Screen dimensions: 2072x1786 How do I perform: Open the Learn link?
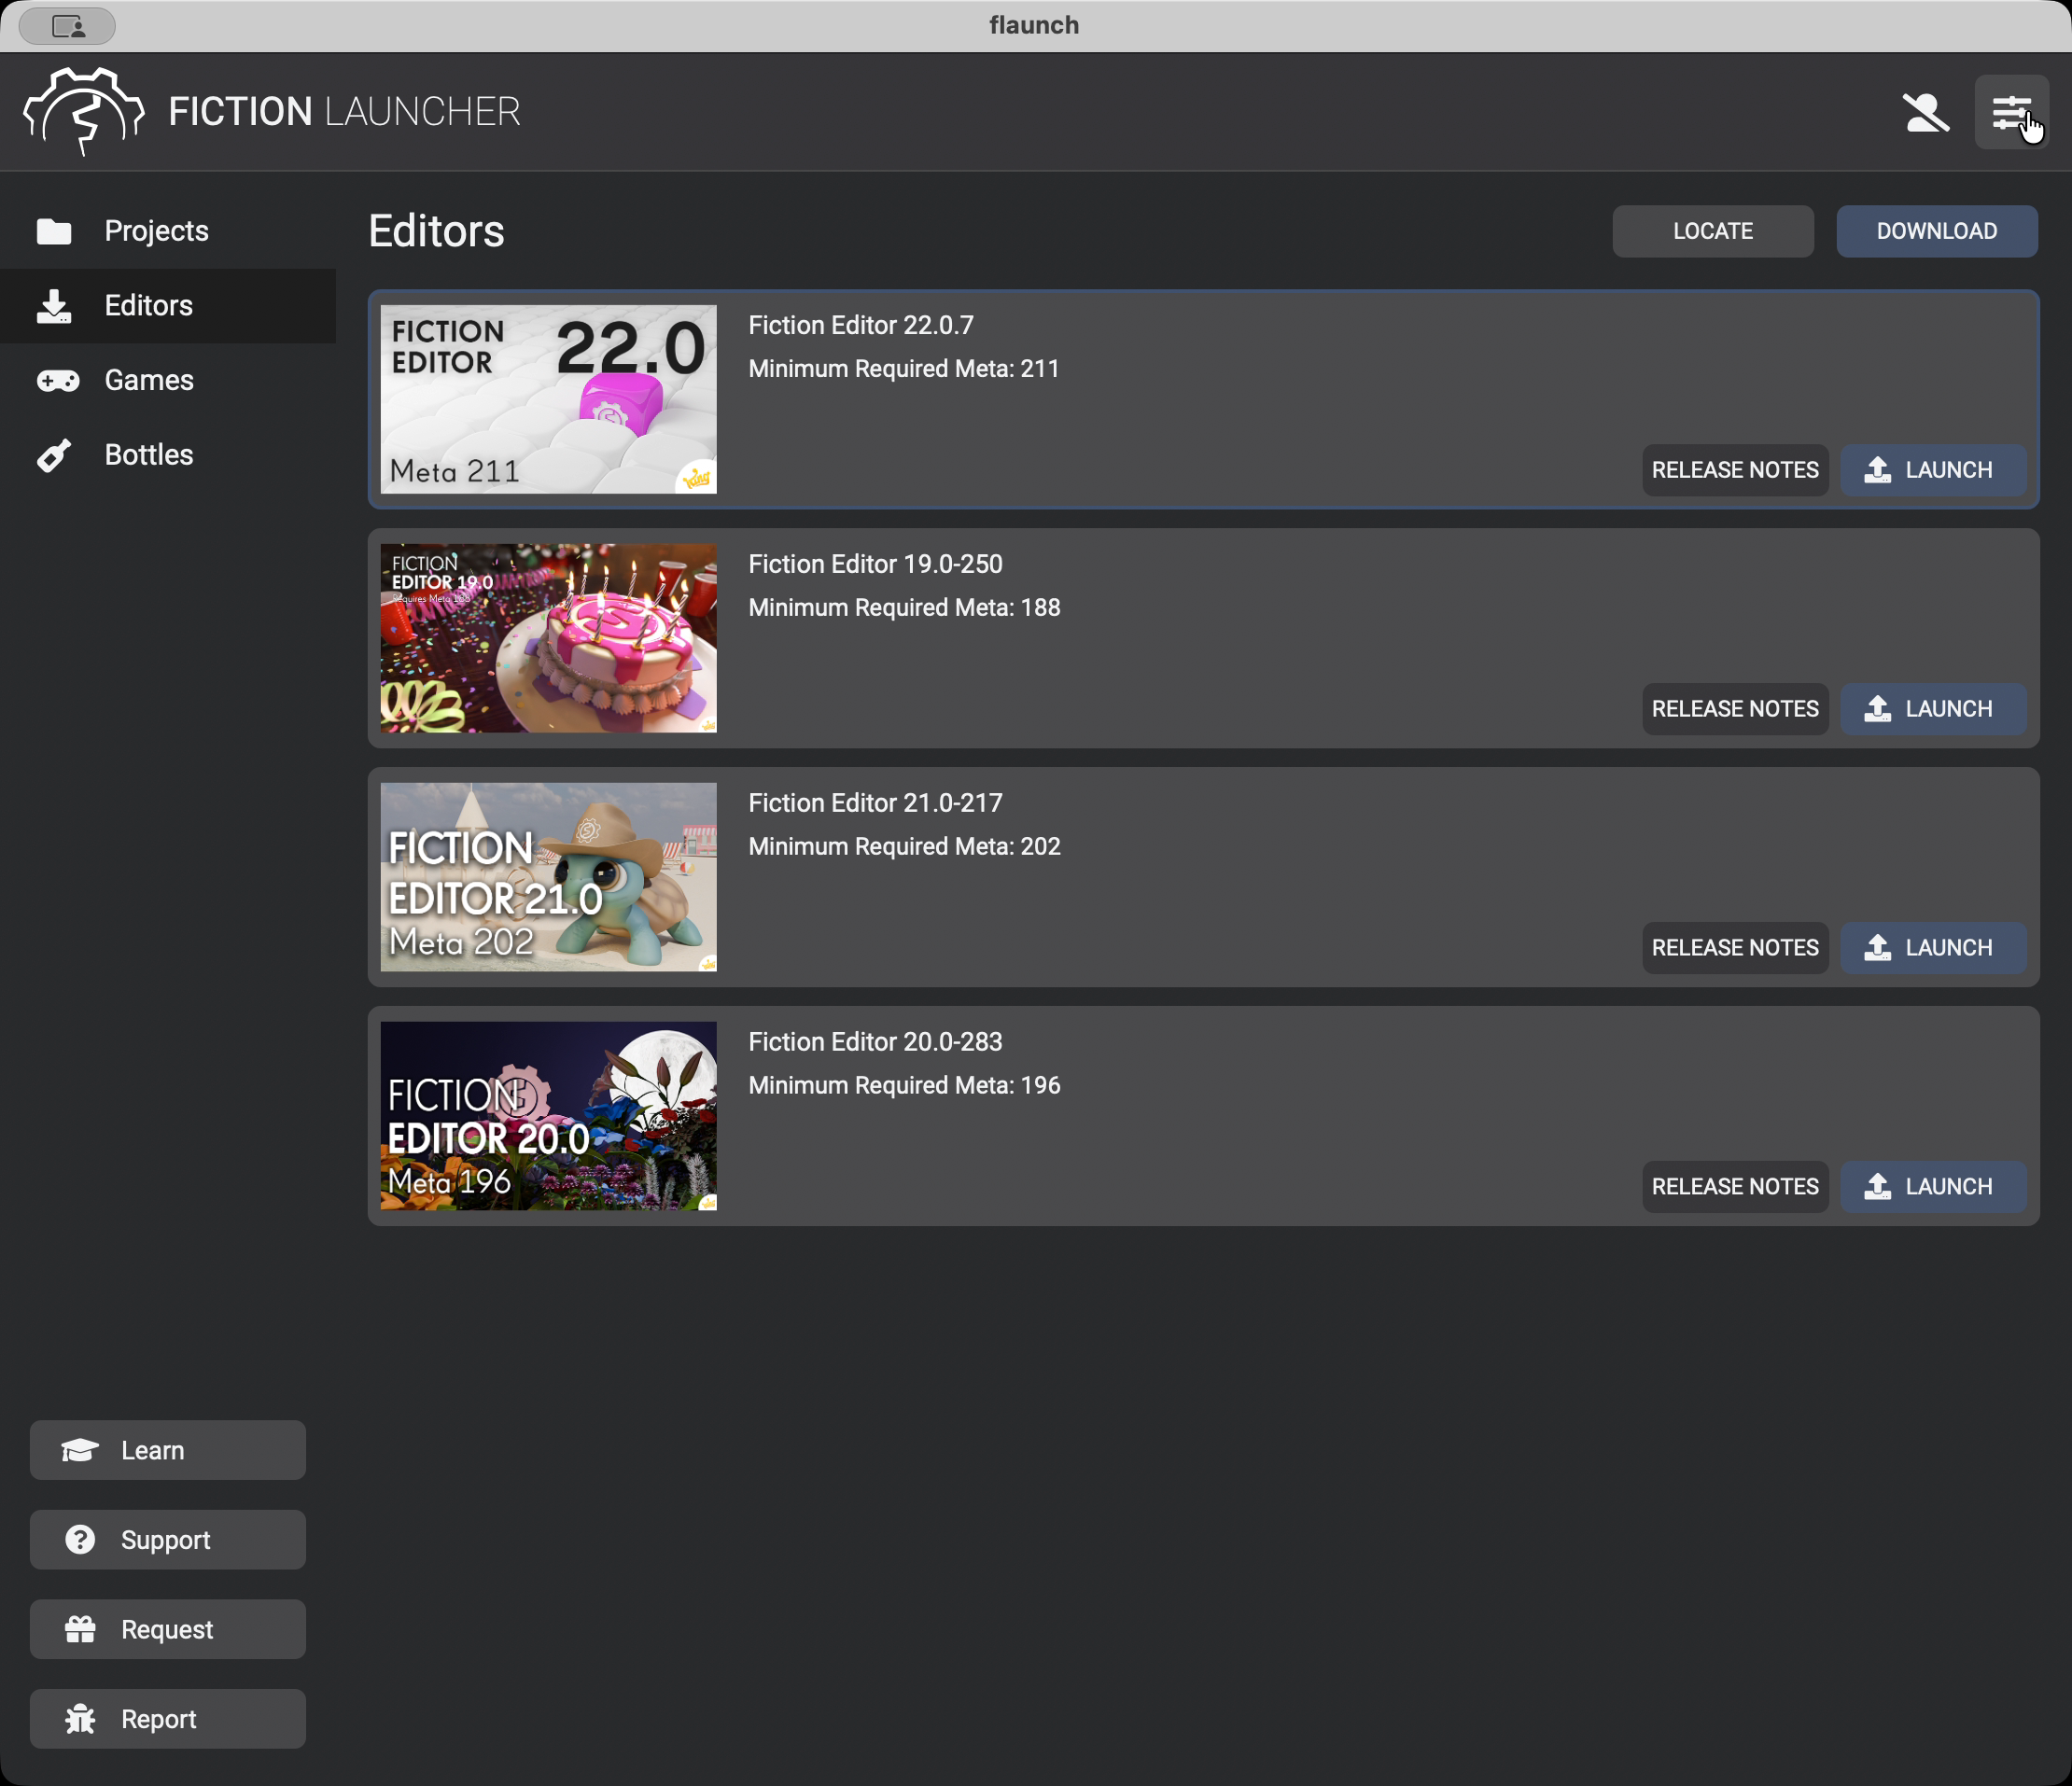click(x=168, y=1450)
